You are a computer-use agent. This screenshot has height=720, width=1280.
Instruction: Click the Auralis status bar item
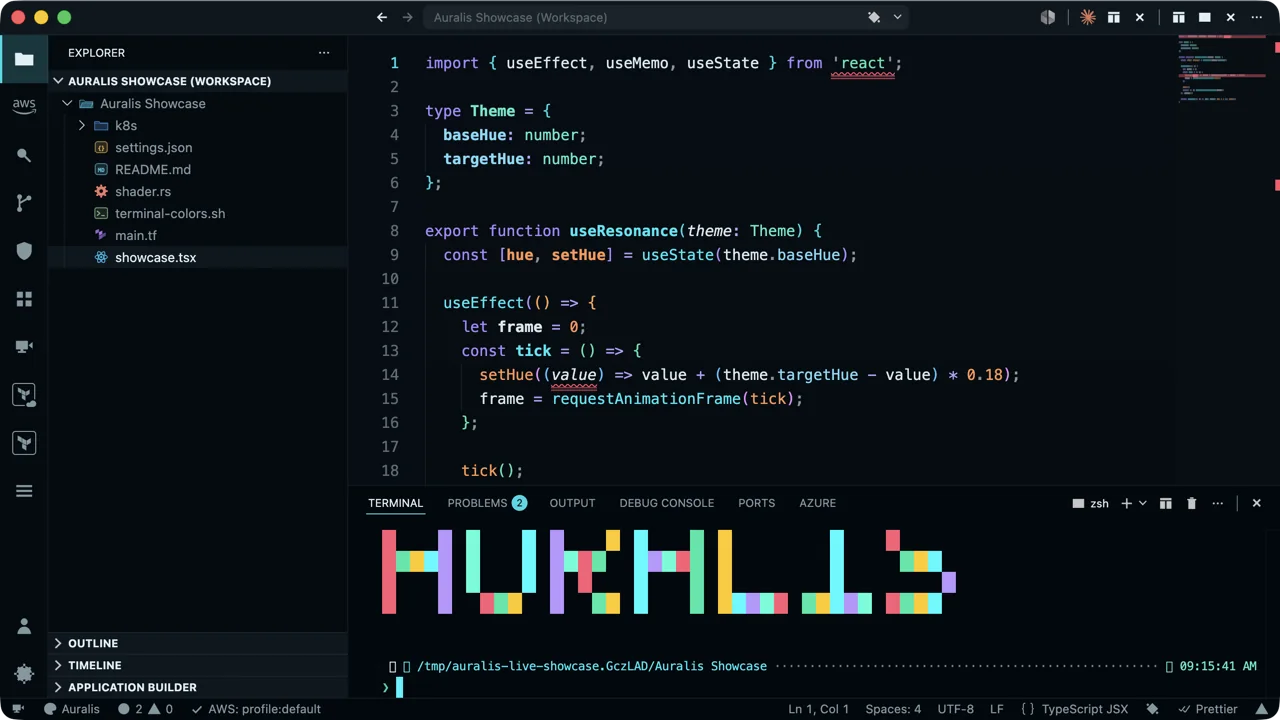72,709
